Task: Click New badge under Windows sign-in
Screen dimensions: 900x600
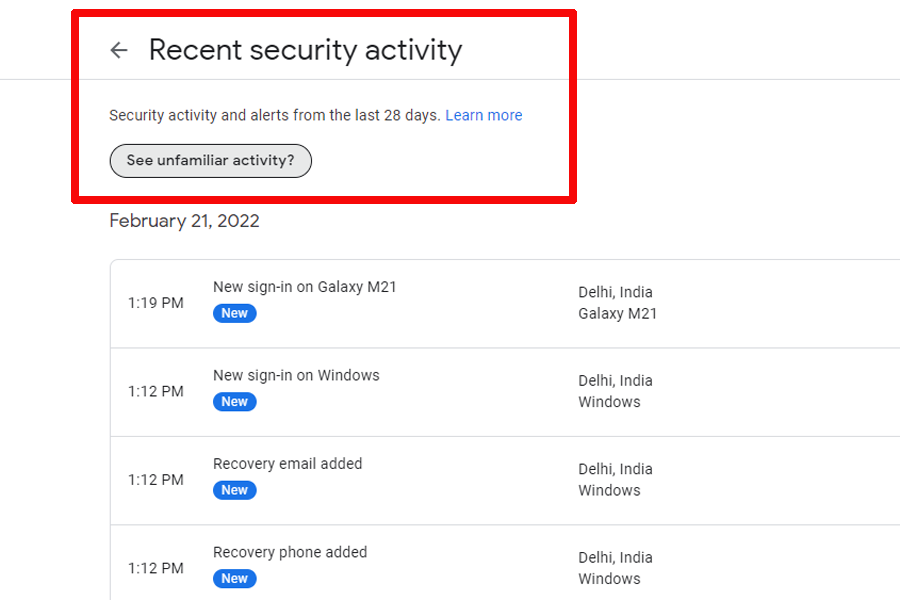Action: point(235,402)
